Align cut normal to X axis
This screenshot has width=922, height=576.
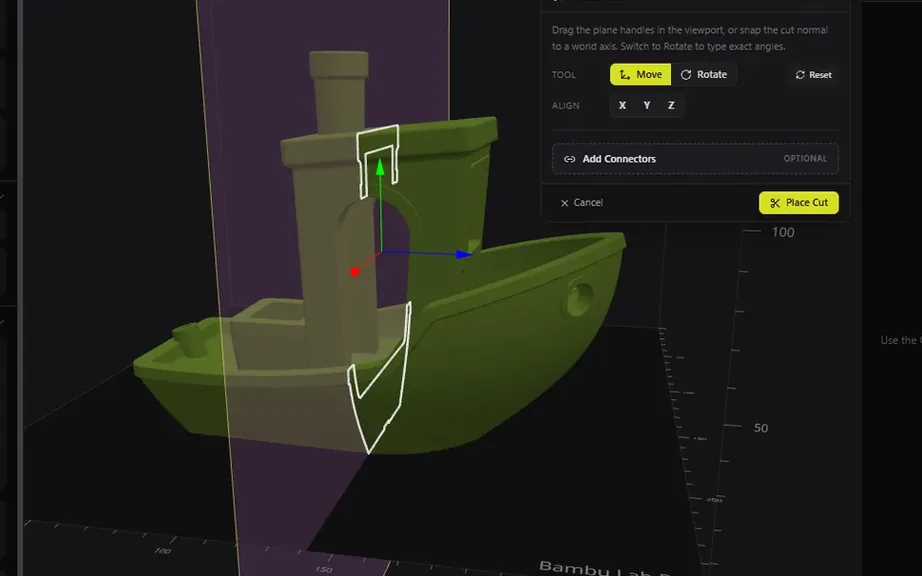622,105
